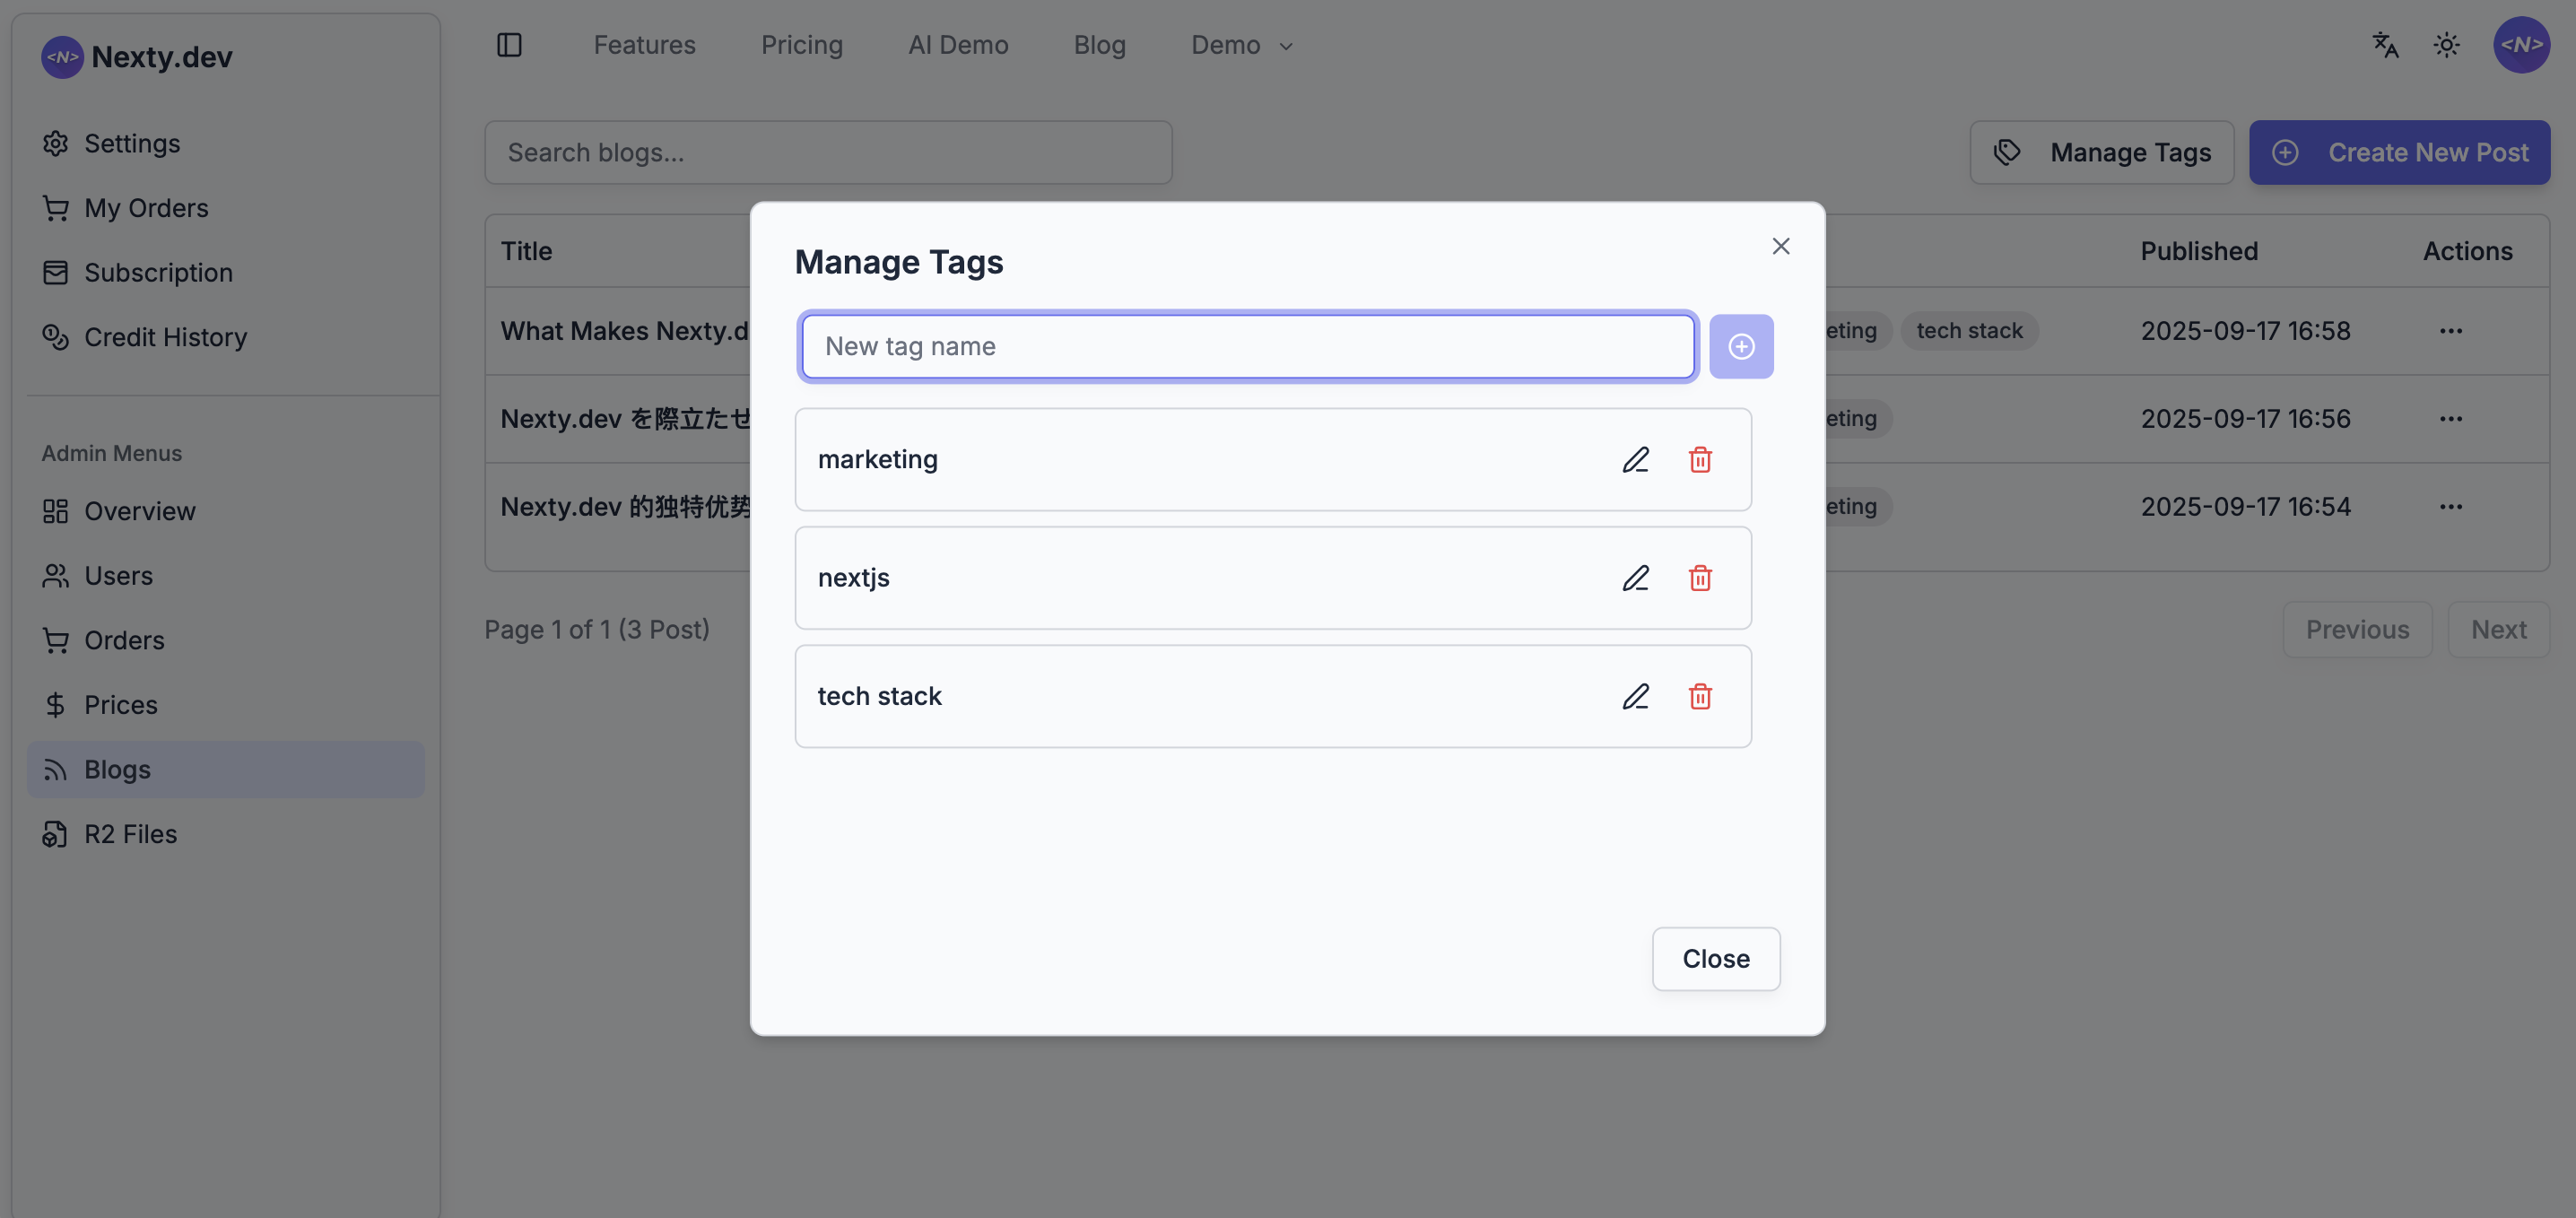Edit the nextjs tag with the pencil icon
2576x1218 pixels.
[1635, 578]
